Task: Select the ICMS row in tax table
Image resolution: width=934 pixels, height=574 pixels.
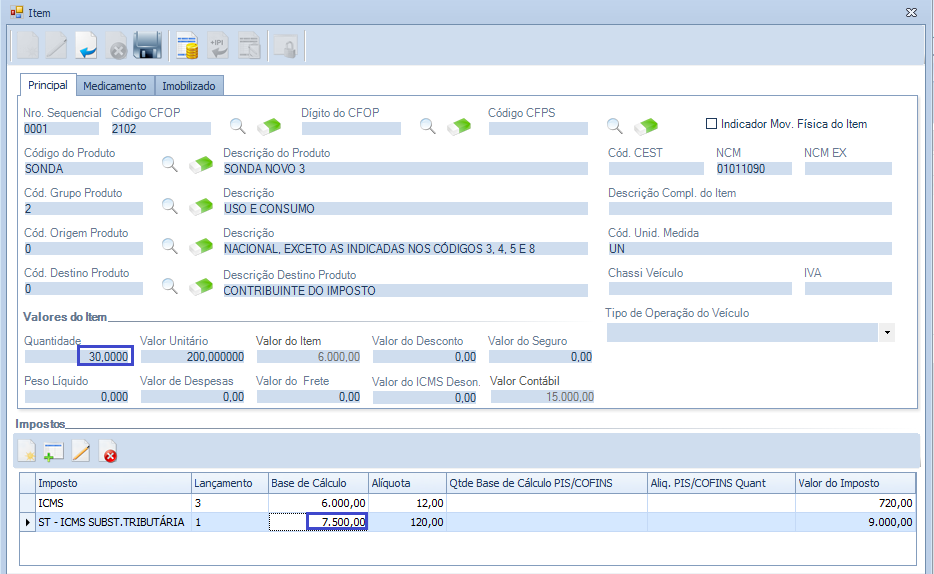Action: (x=100, y=503)
